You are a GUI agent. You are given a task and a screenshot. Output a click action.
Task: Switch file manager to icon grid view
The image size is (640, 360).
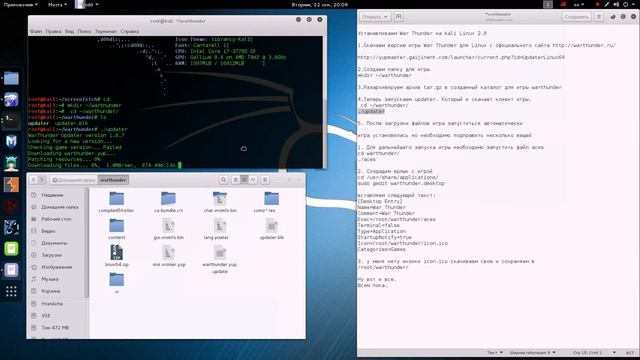point(244,180)
